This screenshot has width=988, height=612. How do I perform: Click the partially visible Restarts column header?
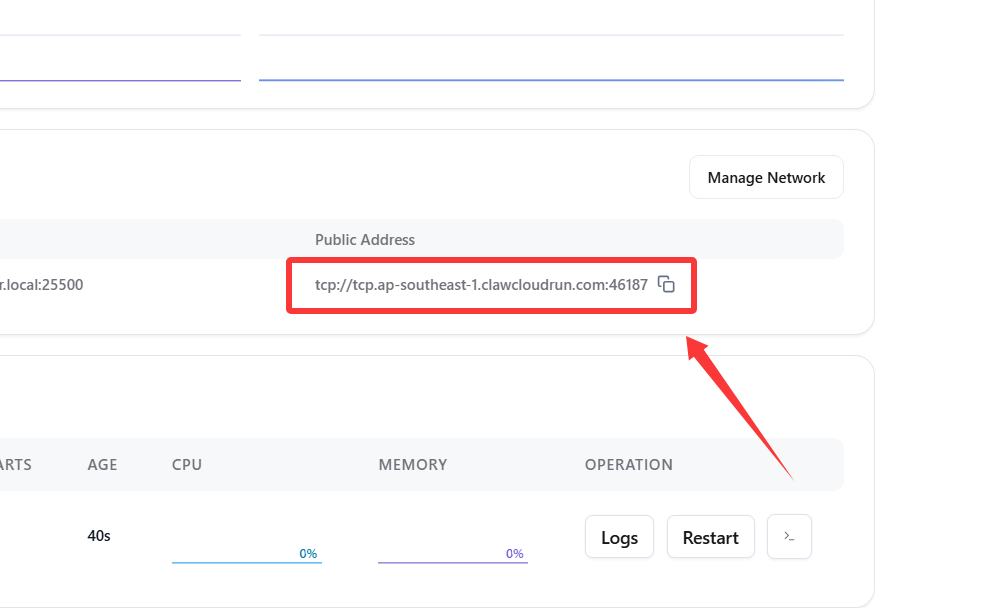[16, 465]
